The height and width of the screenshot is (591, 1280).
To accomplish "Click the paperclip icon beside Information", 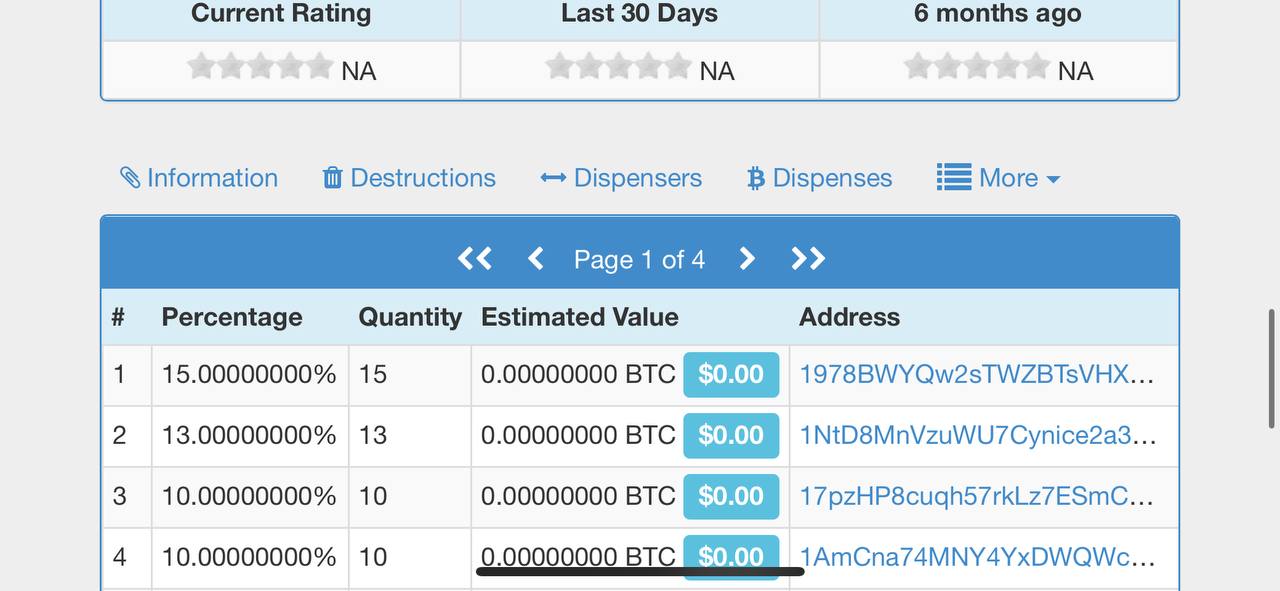I will 130,178.
